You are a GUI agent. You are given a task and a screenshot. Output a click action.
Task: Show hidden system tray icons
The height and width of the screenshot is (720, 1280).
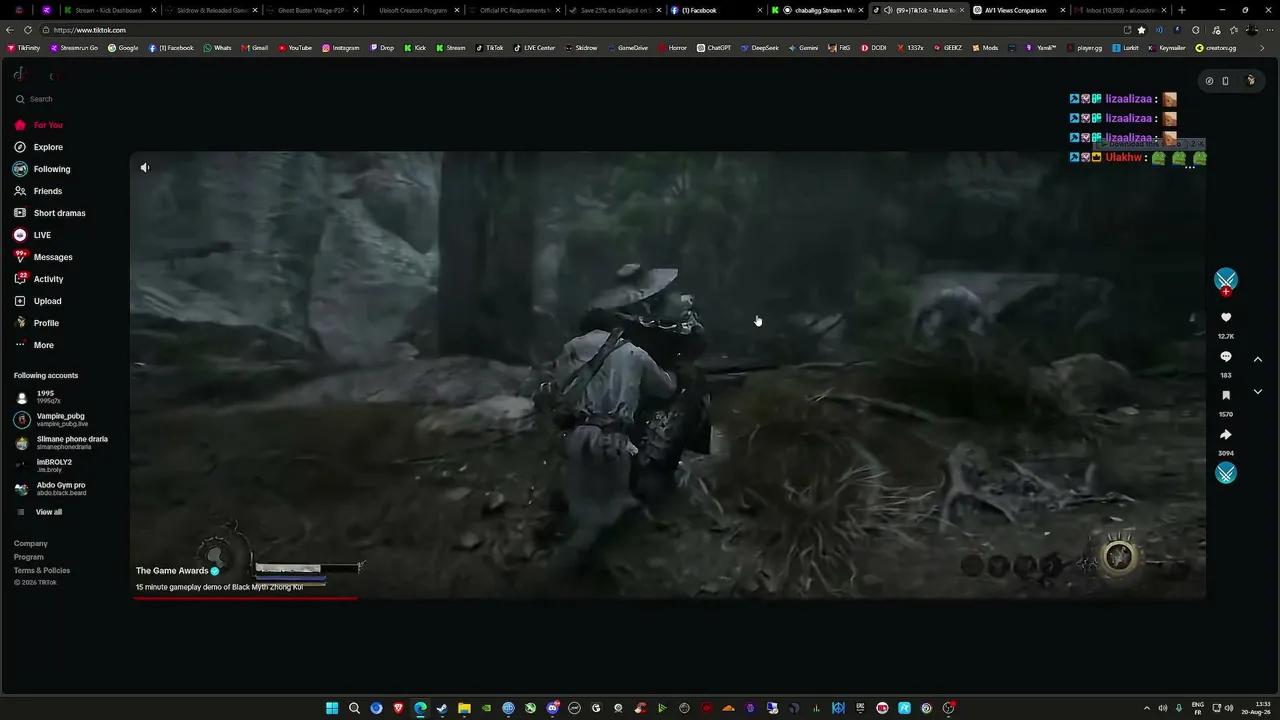click(1147, 709)
